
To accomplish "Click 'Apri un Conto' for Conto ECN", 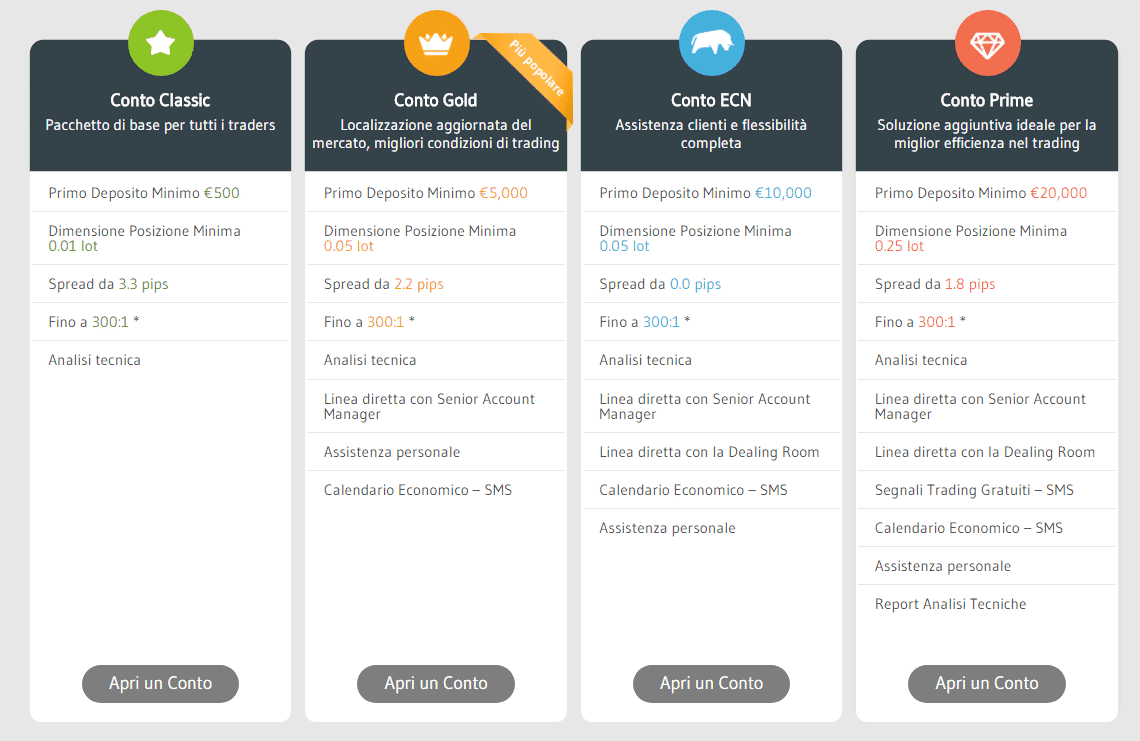I will tap(712, 684).
